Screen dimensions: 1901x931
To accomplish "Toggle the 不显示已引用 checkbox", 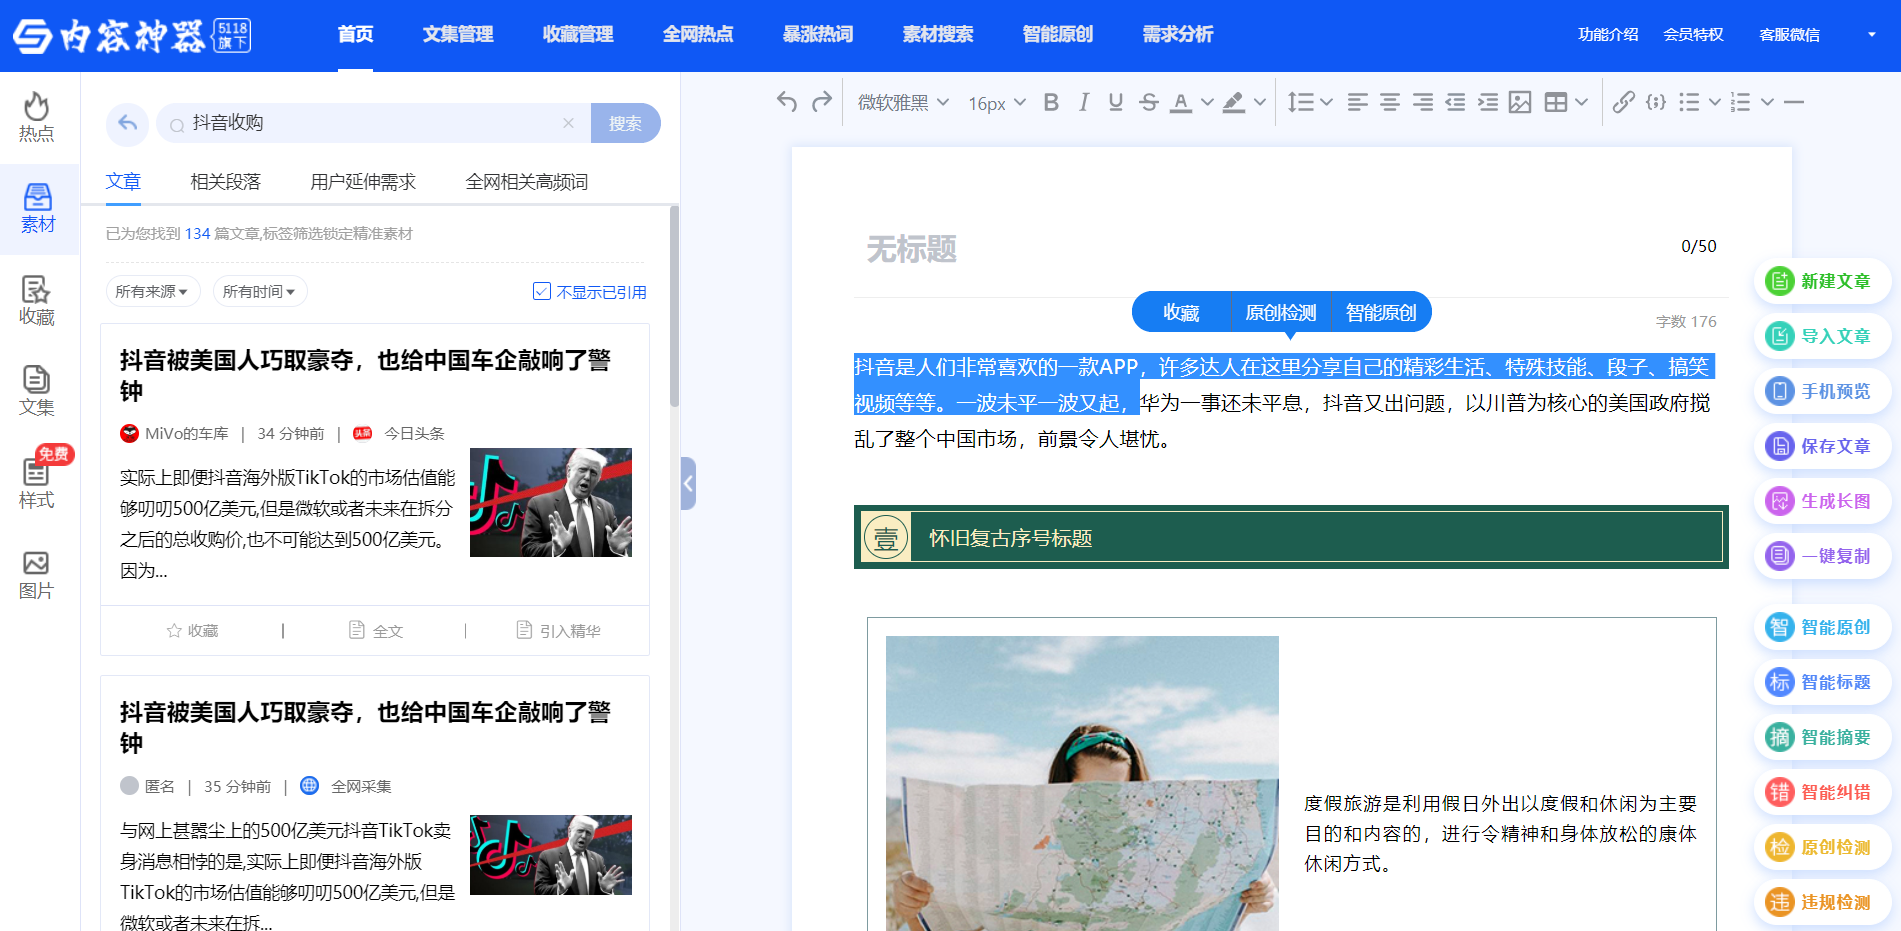I will tap(542, 291).
